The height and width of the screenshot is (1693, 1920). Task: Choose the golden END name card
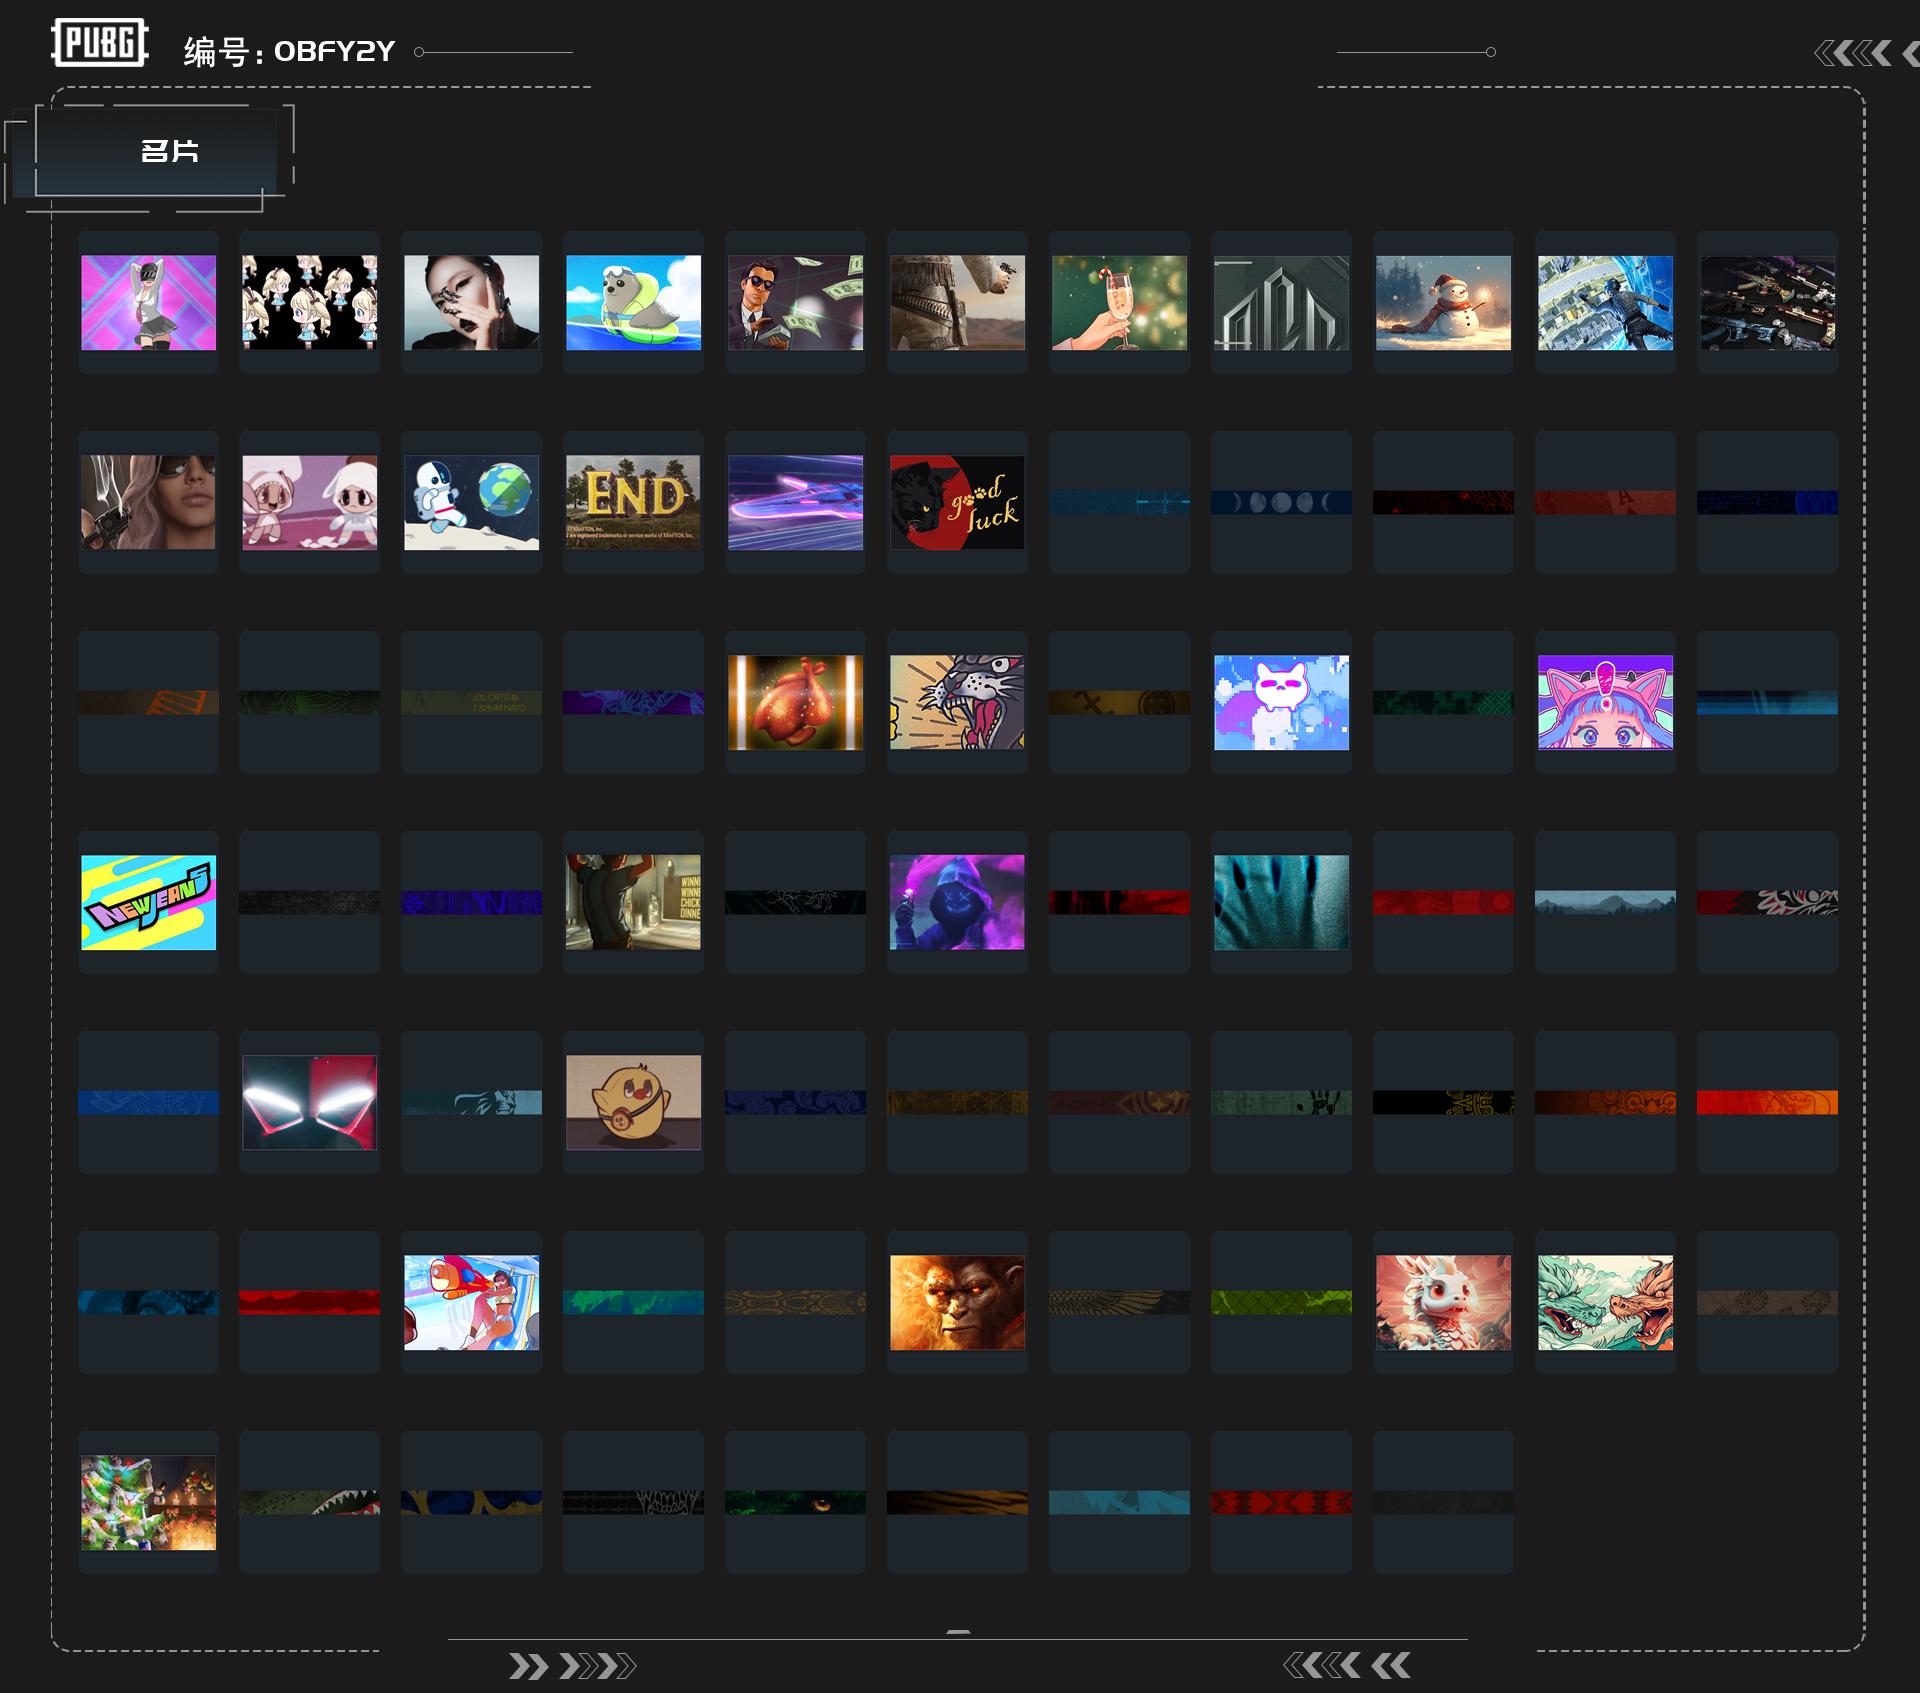click(633, 502)
